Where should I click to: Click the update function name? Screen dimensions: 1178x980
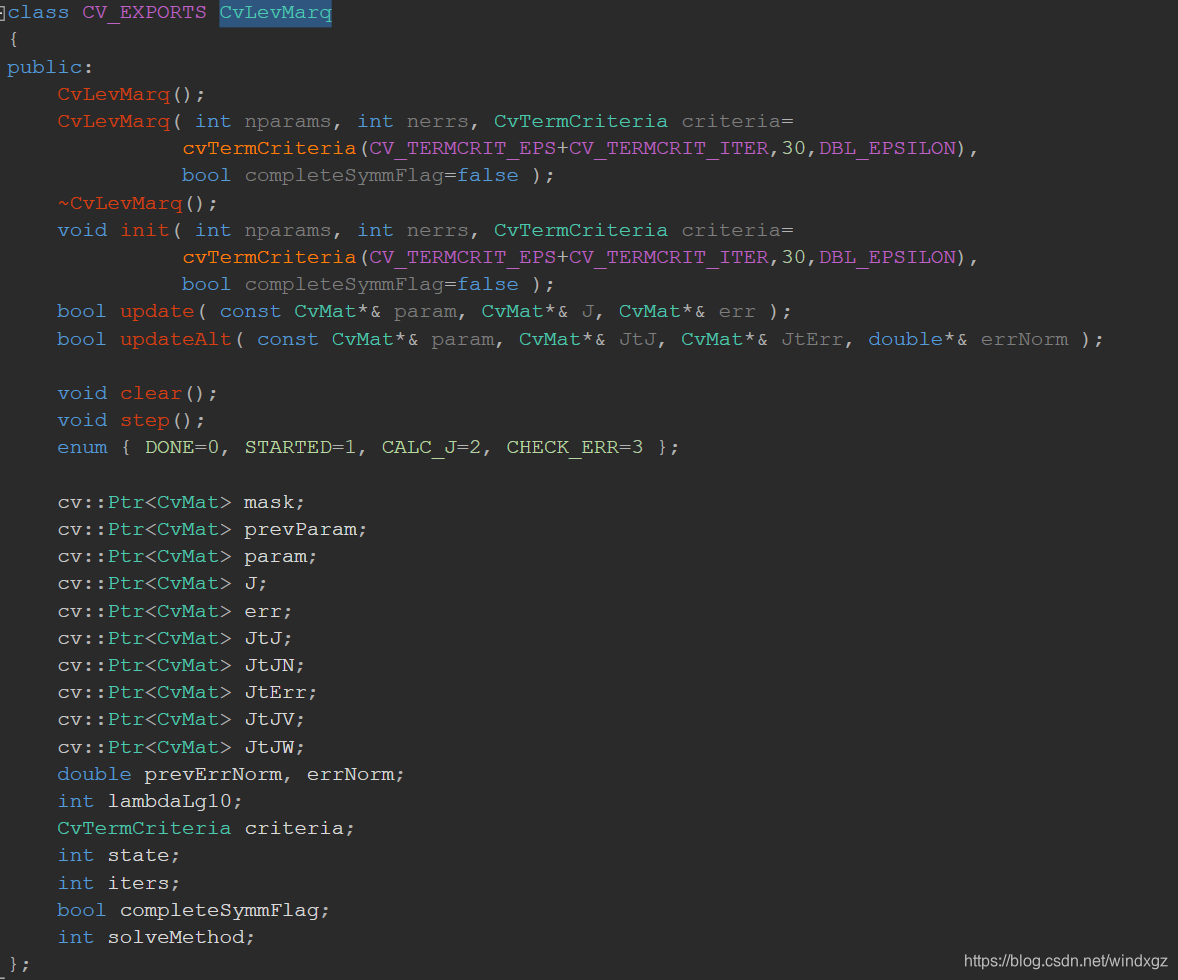157,311
